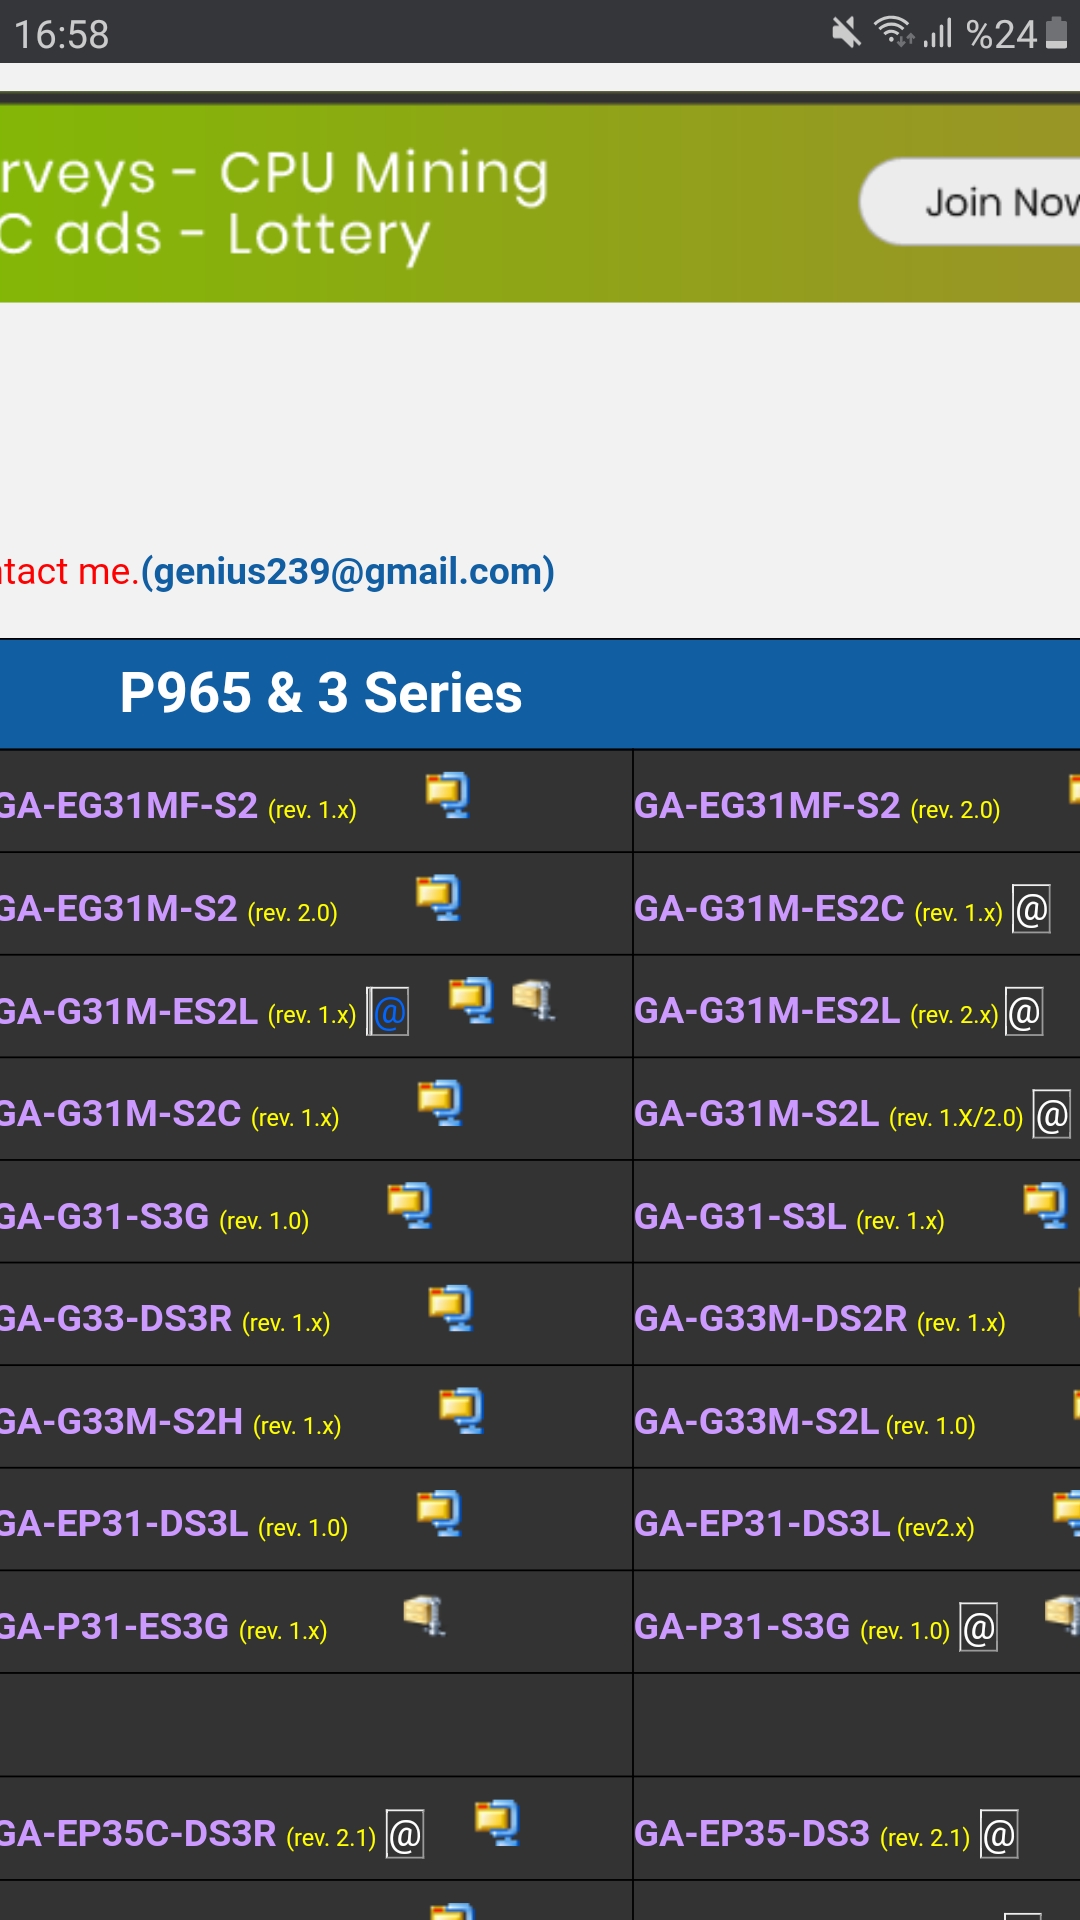Click zip archive icon for GA-P31-ES3G rev. 1.x
Image resolution: width=1080 pixels, height=1920 pixels.
(424, 1615)
